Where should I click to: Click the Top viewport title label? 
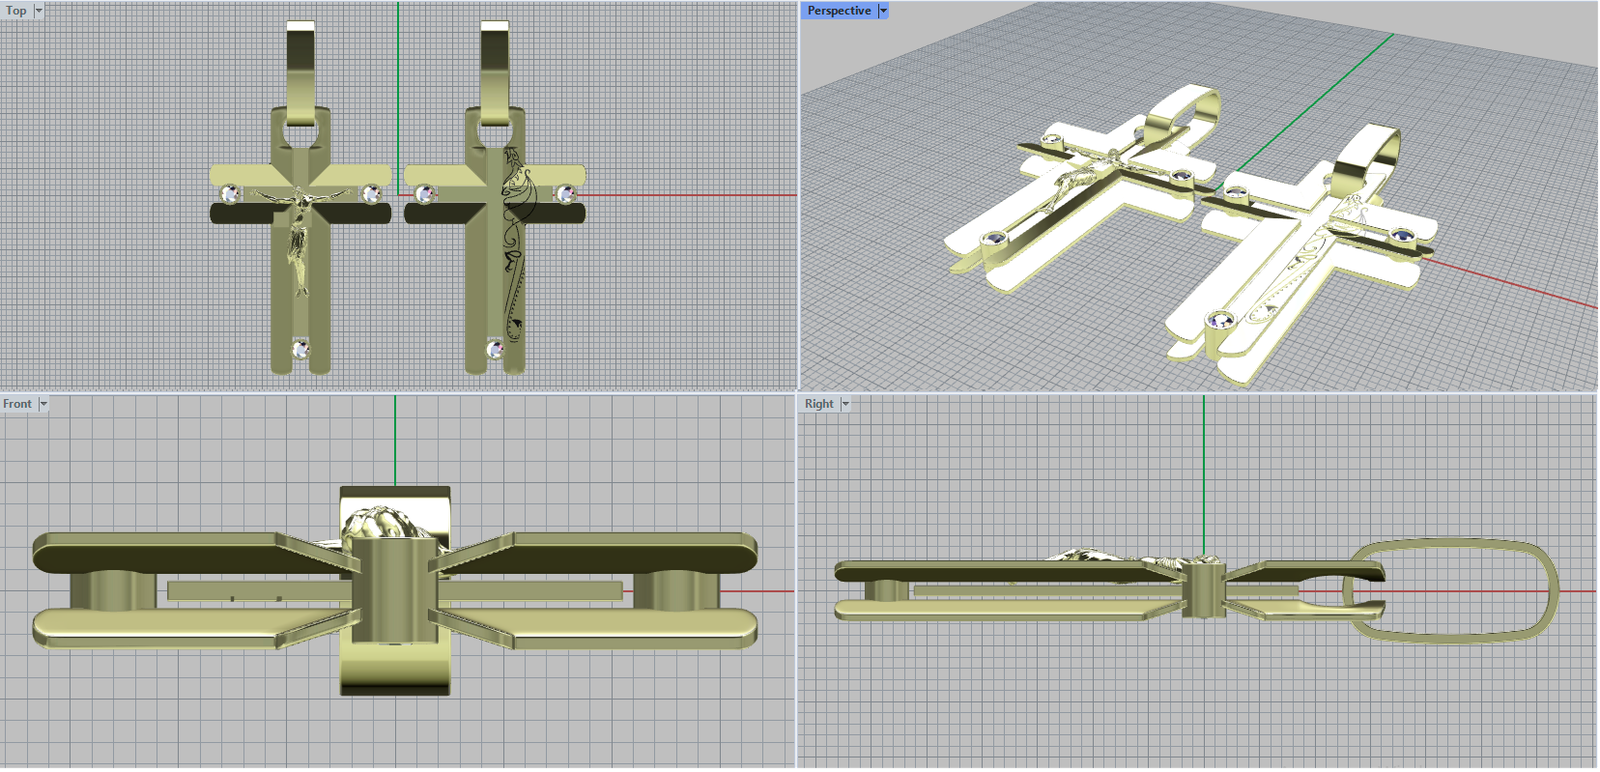[x=16, y=11]
